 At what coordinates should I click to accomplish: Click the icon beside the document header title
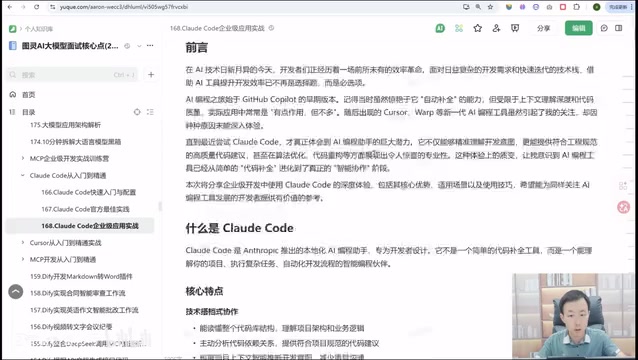(x=271, y=28)
